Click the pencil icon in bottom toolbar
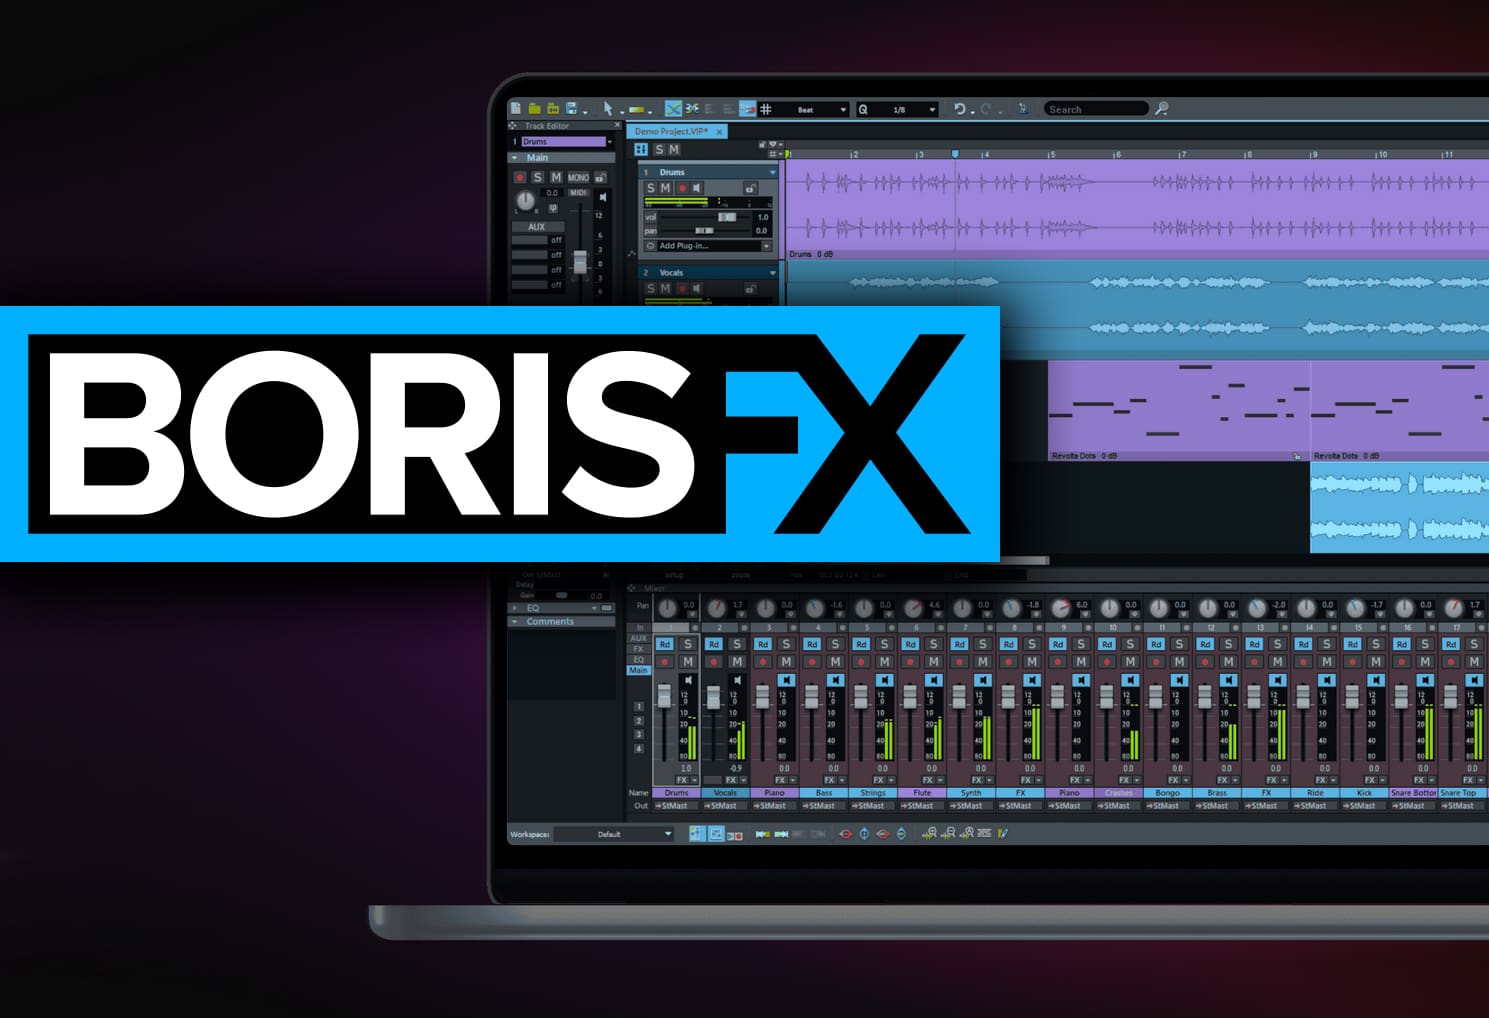 (1003, 833)
